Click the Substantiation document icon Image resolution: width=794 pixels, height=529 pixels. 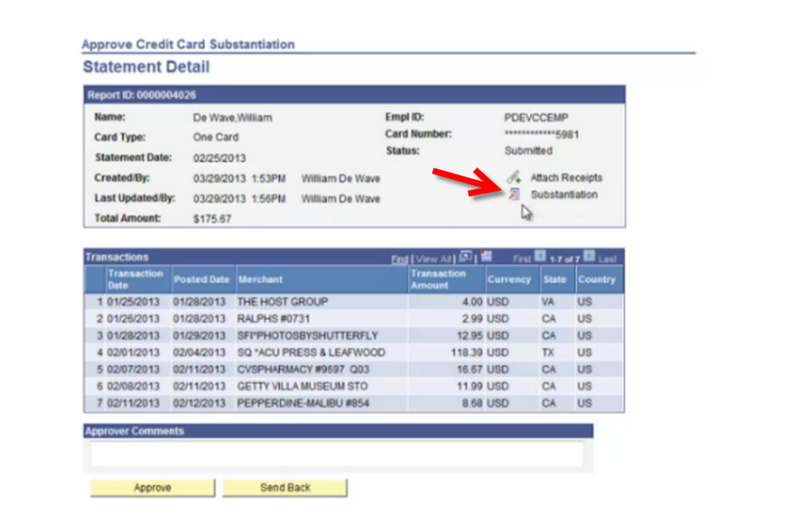coord(513,194)
